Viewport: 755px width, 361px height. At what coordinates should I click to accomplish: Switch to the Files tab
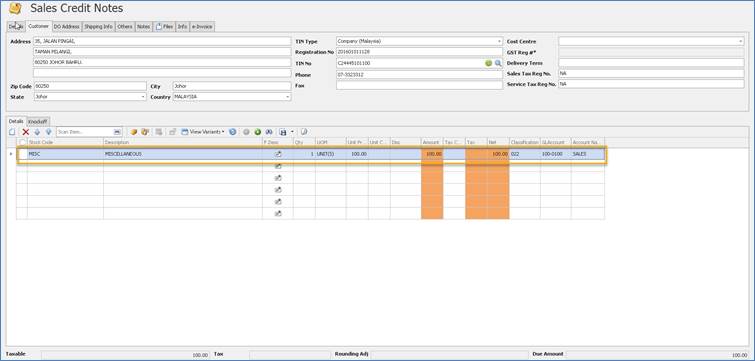164,26
